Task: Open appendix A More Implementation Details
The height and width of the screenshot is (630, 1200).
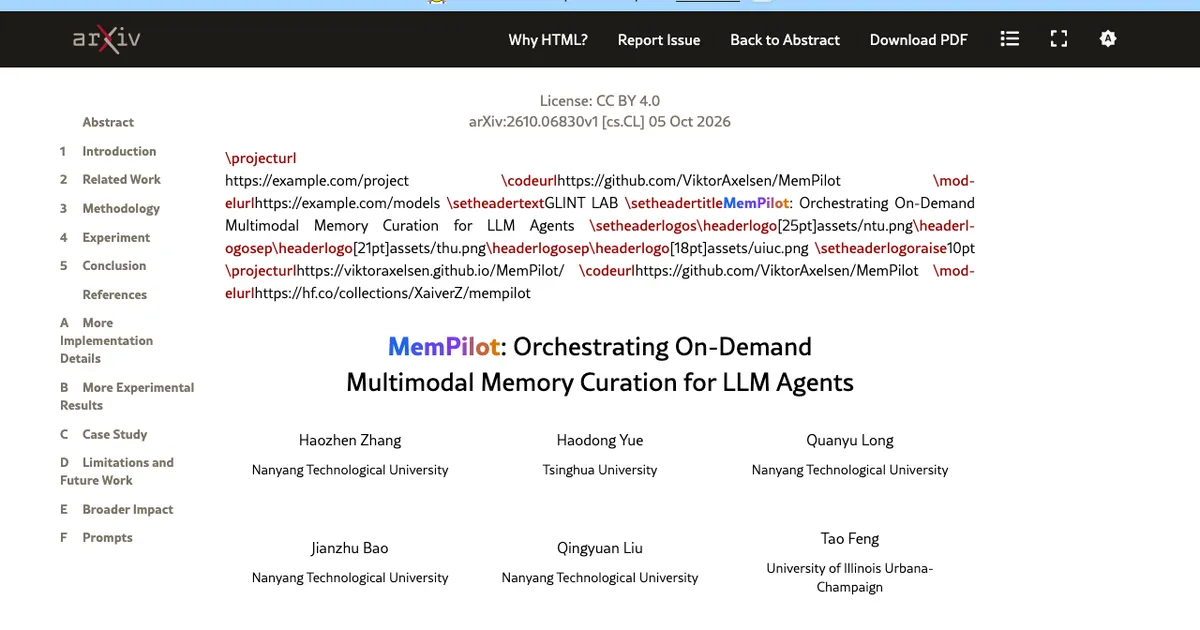Action: click(x=106, y=340)
